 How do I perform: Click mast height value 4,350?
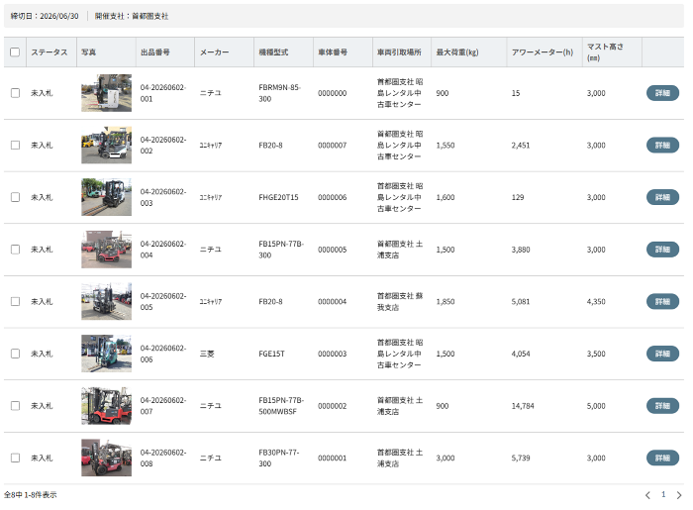pos(596,301)
